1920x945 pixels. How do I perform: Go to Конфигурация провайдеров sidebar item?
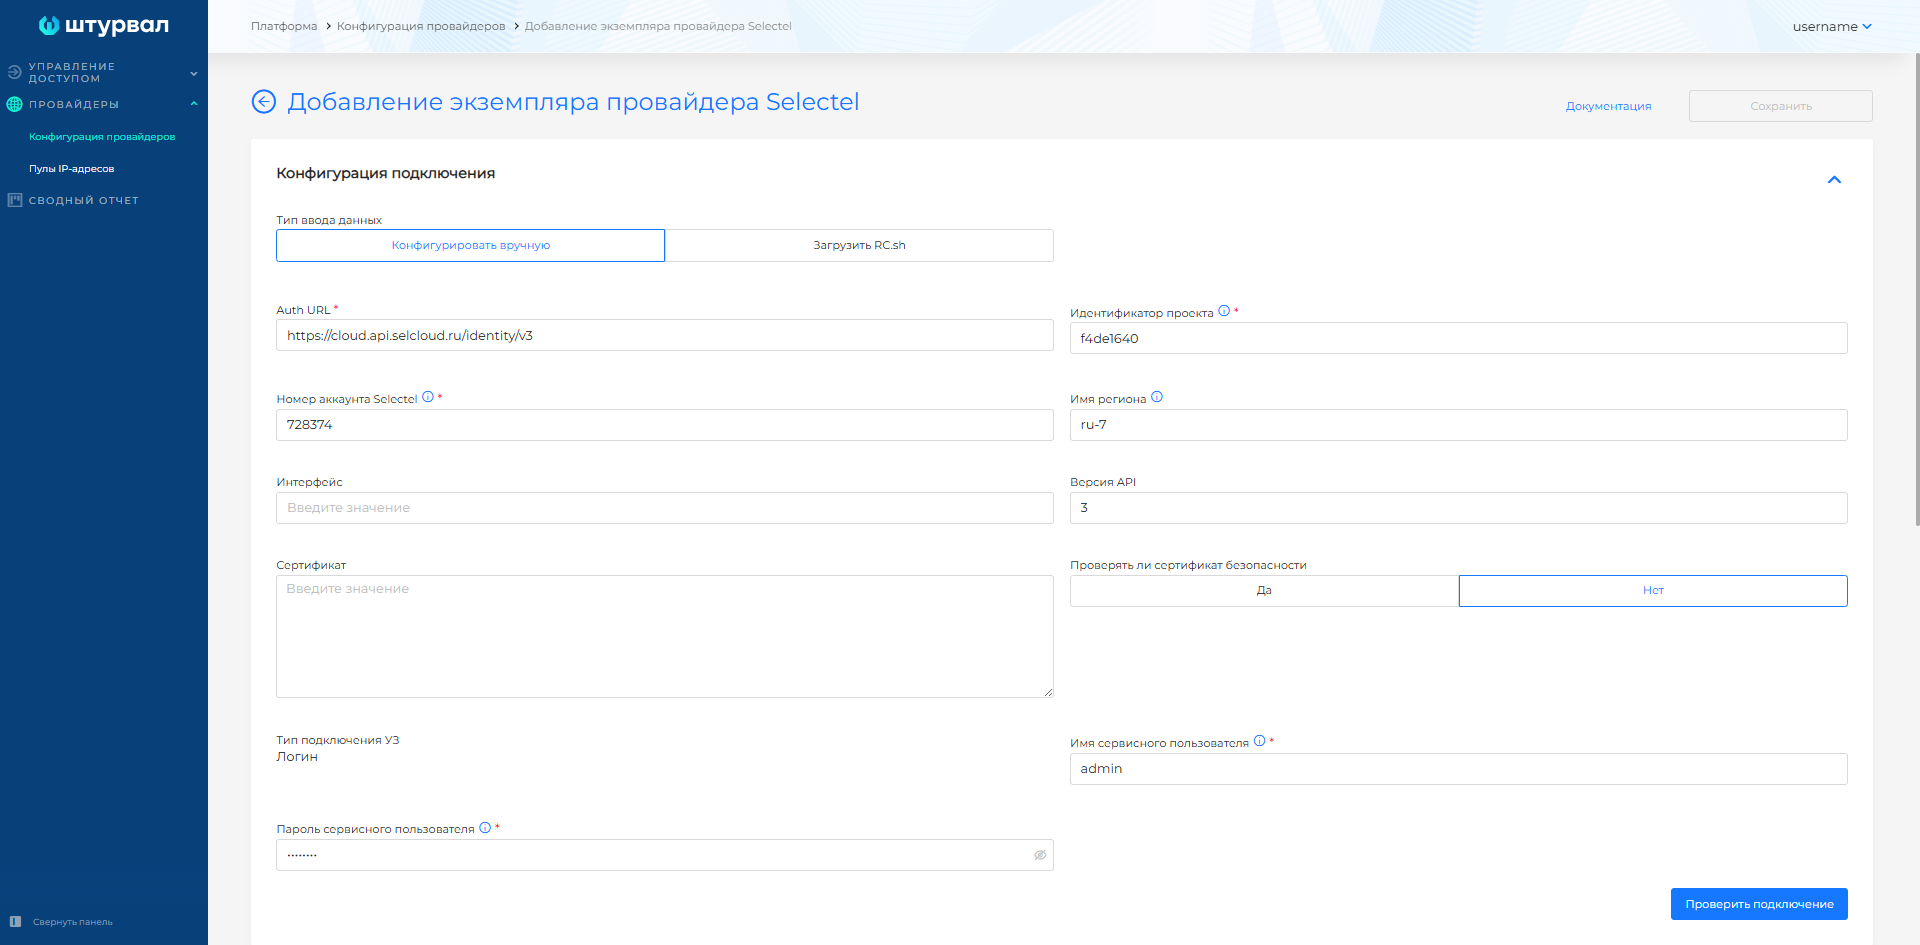[102, 137]
